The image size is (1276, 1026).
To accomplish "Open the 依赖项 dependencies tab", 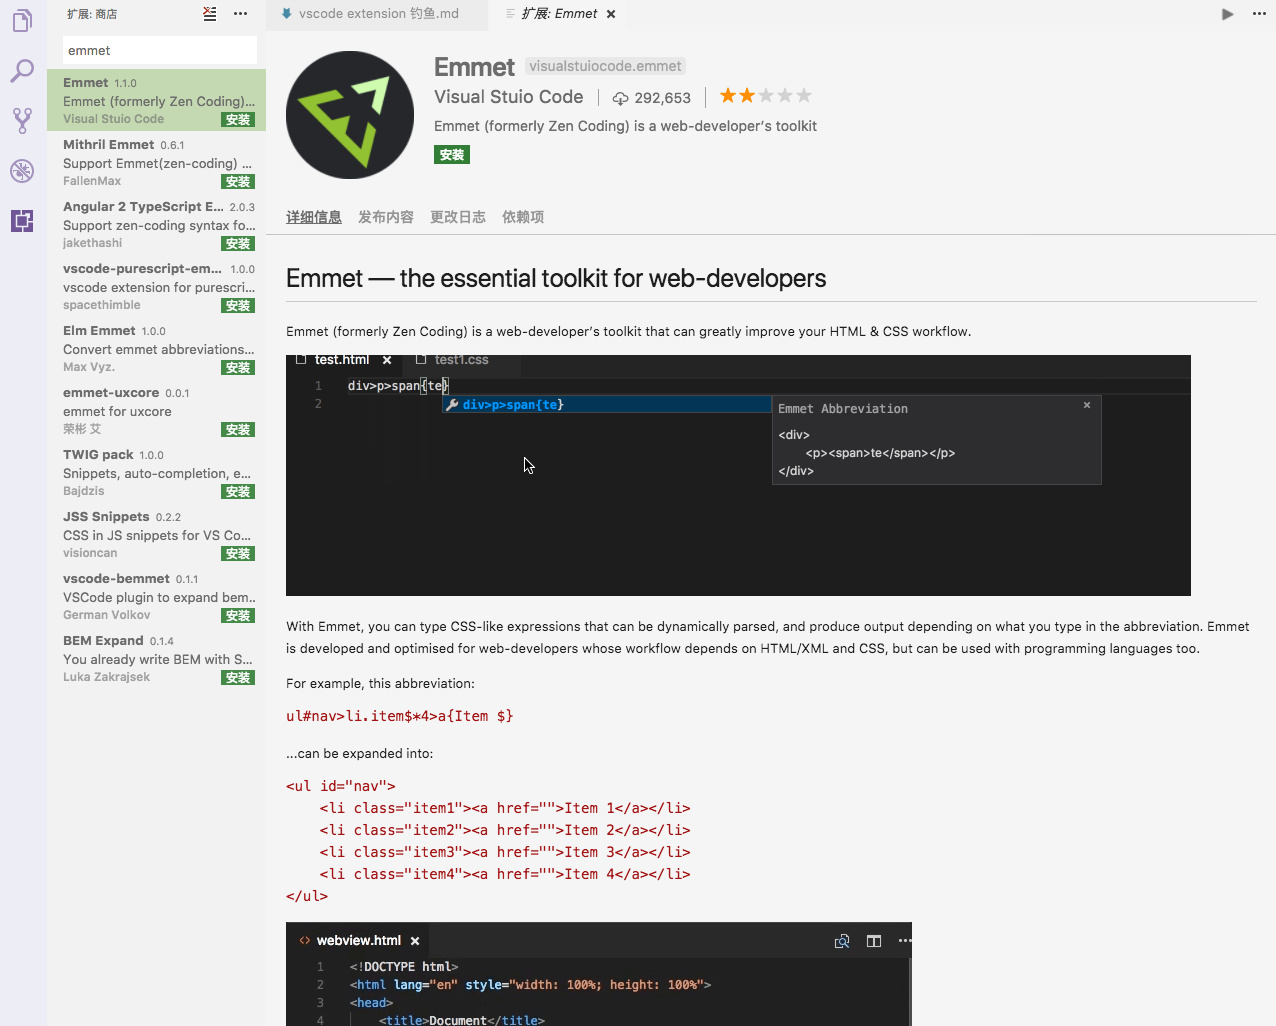I will pyautogui.click(x=523, y=217).
